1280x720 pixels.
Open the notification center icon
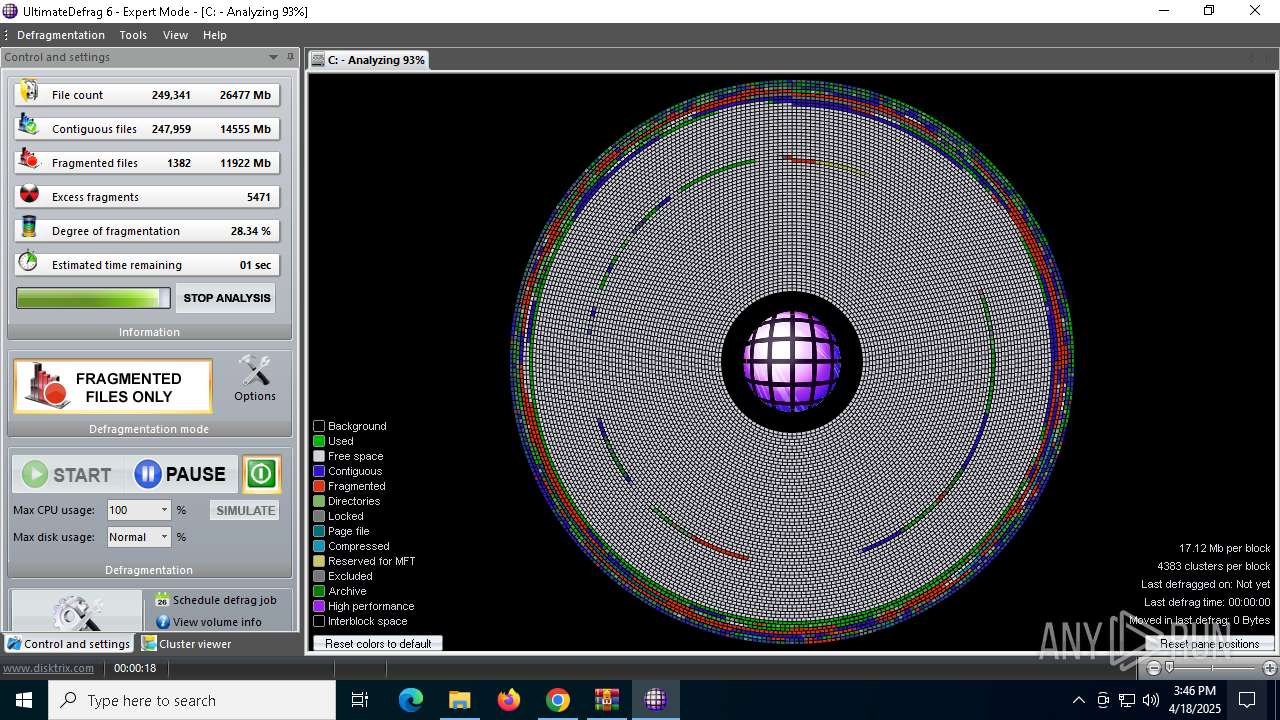pyautogui.click(x=1247, y=700)
